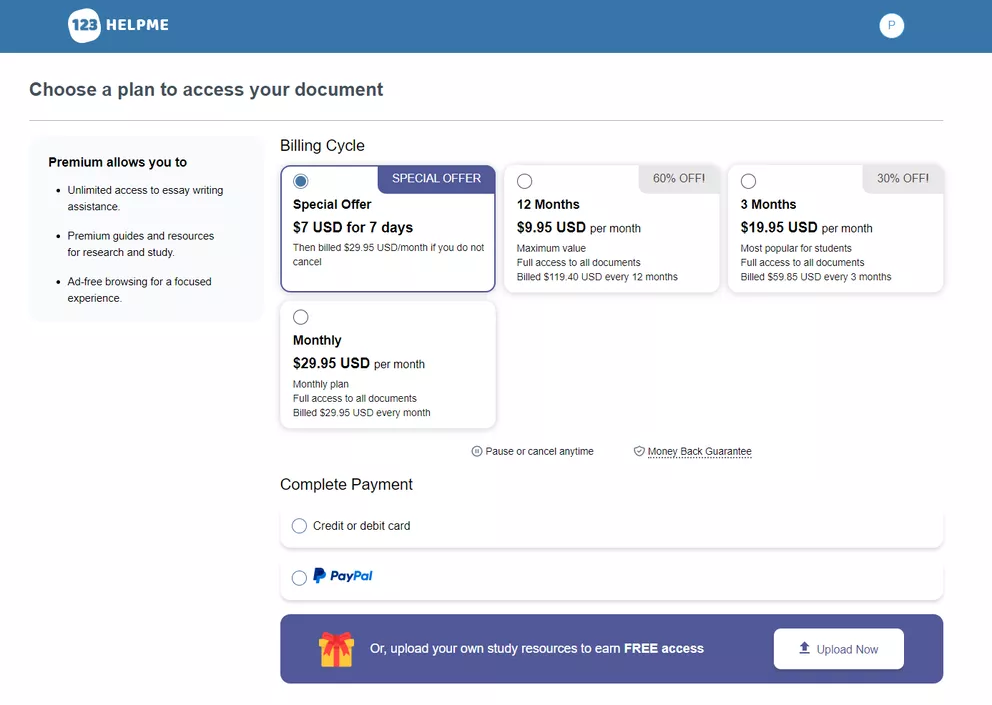Click 'Or, upload your own study resources' text
The height and width of the screenshot is (705, 992).
(x=536, y=649)
